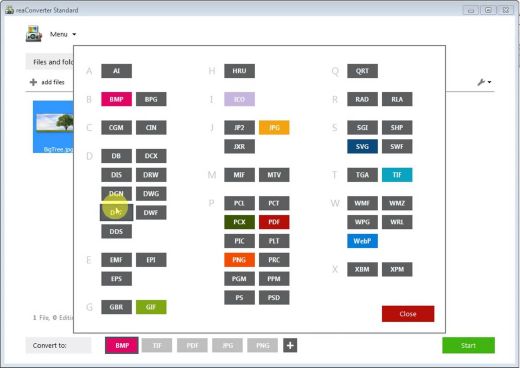Pick the EPI format tile
This screenshot has width=520, height=368.
tap(151, 260)
